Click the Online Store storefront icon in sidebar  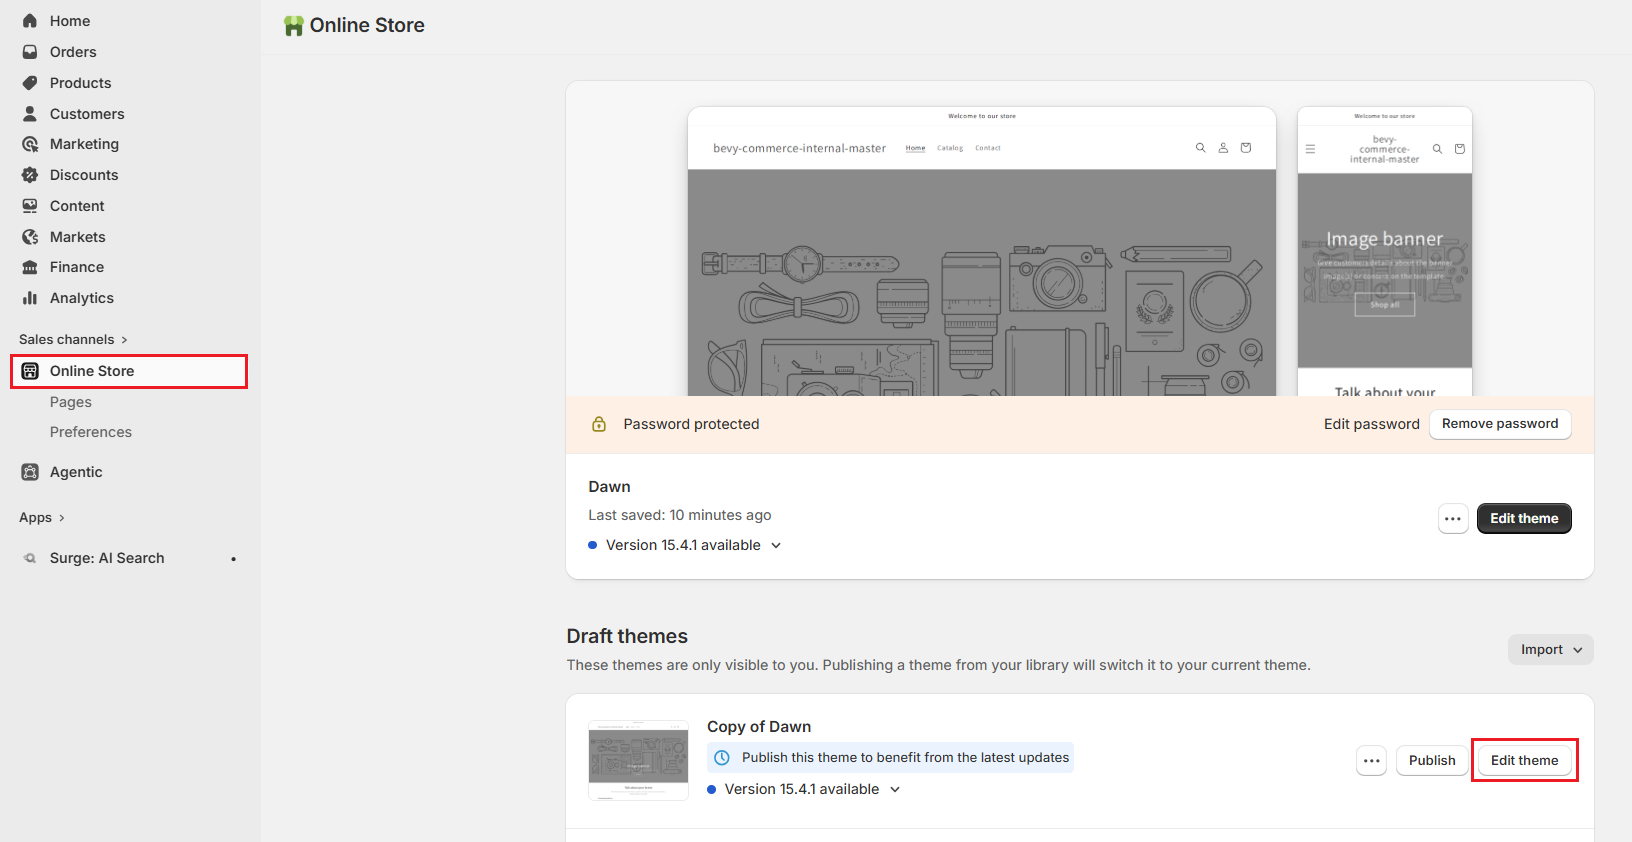(x=30, y=371)
